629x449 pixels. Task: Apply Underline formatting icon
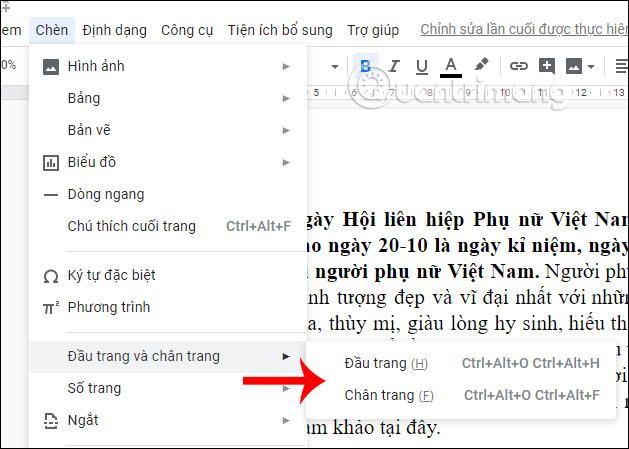point(422,66)
